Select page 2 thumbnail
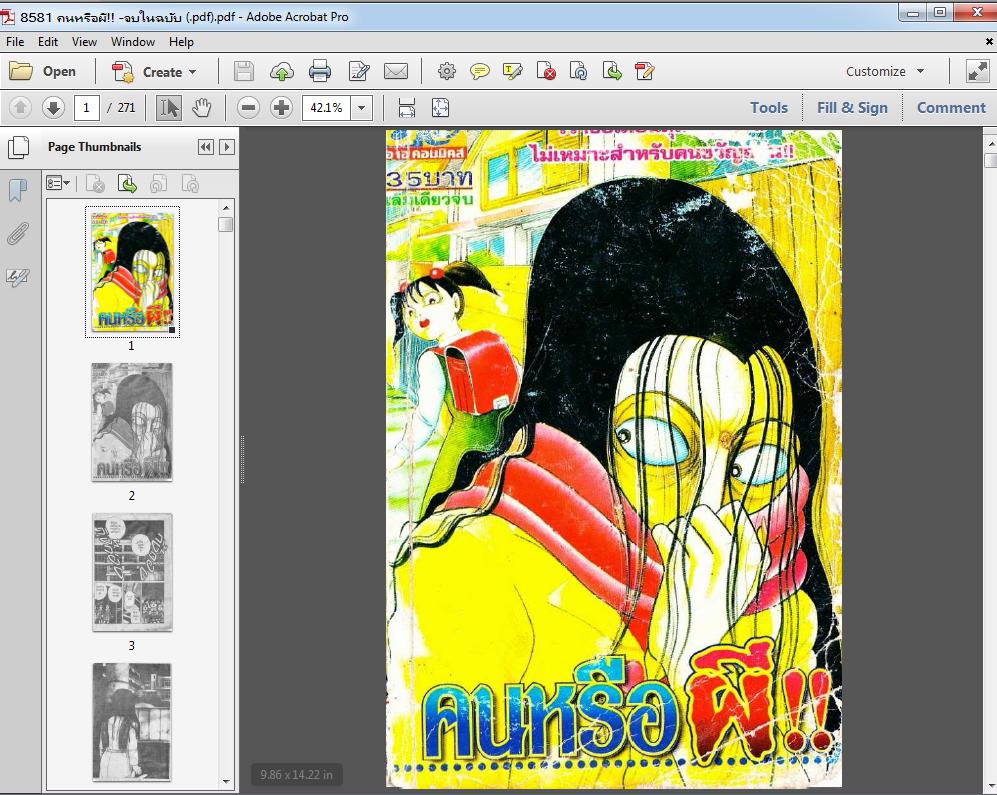This screenshot has width=997, height=795. pos(132,422)
